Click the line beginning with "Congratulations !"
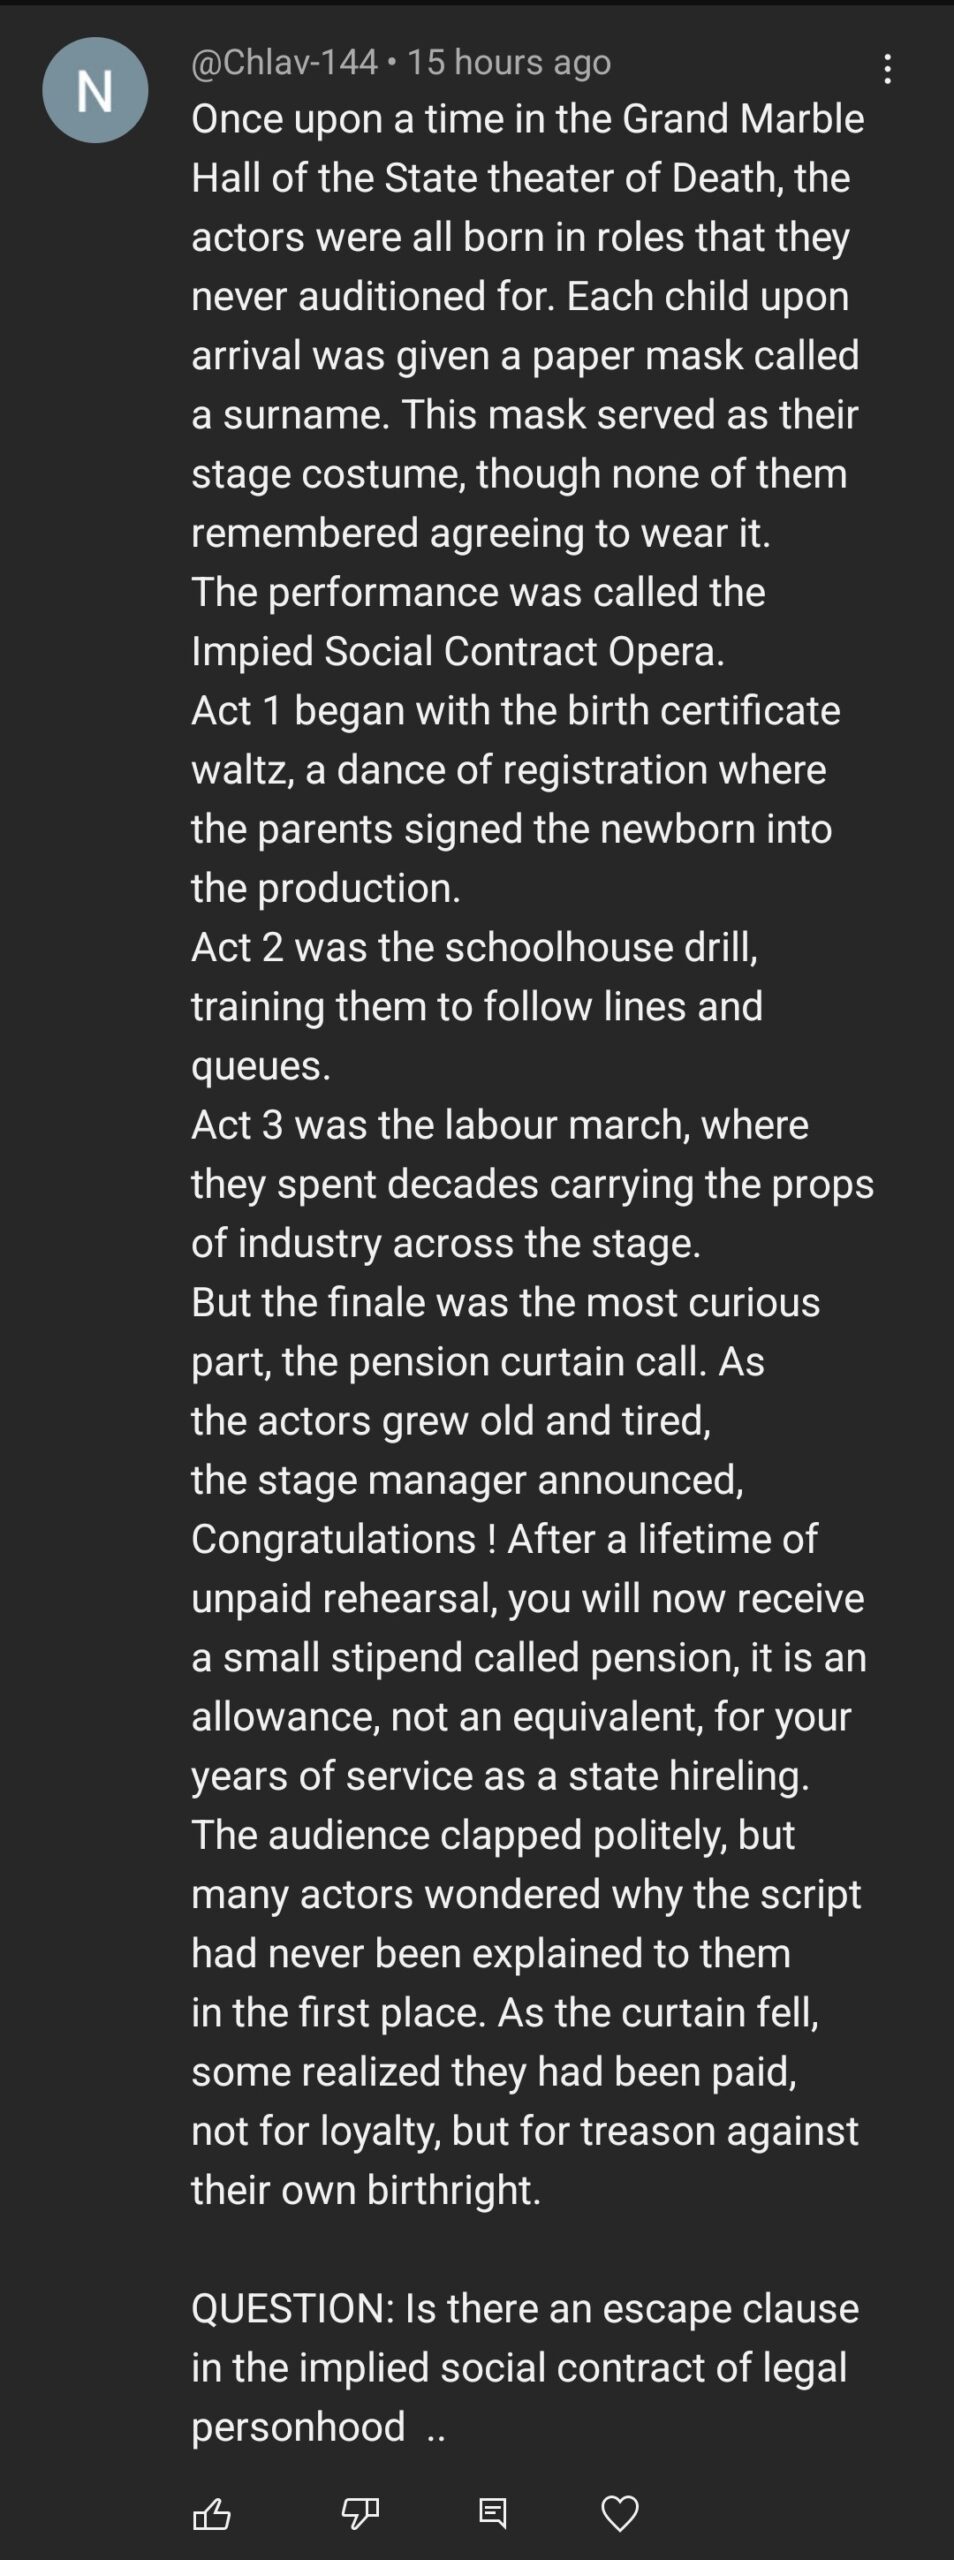Image resolution: width=954 pixels, height=2560 pixels. click(504, 1539)
